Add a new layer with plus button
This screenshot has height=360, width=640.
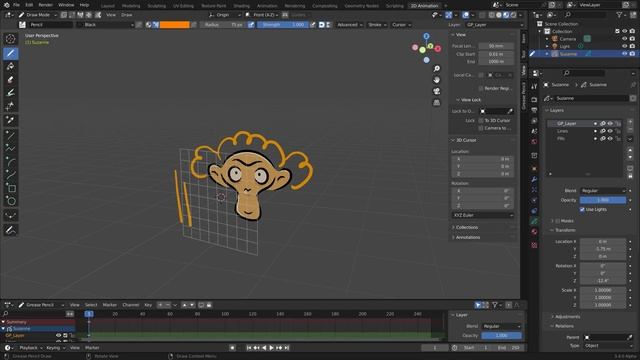tap(630, 123)
